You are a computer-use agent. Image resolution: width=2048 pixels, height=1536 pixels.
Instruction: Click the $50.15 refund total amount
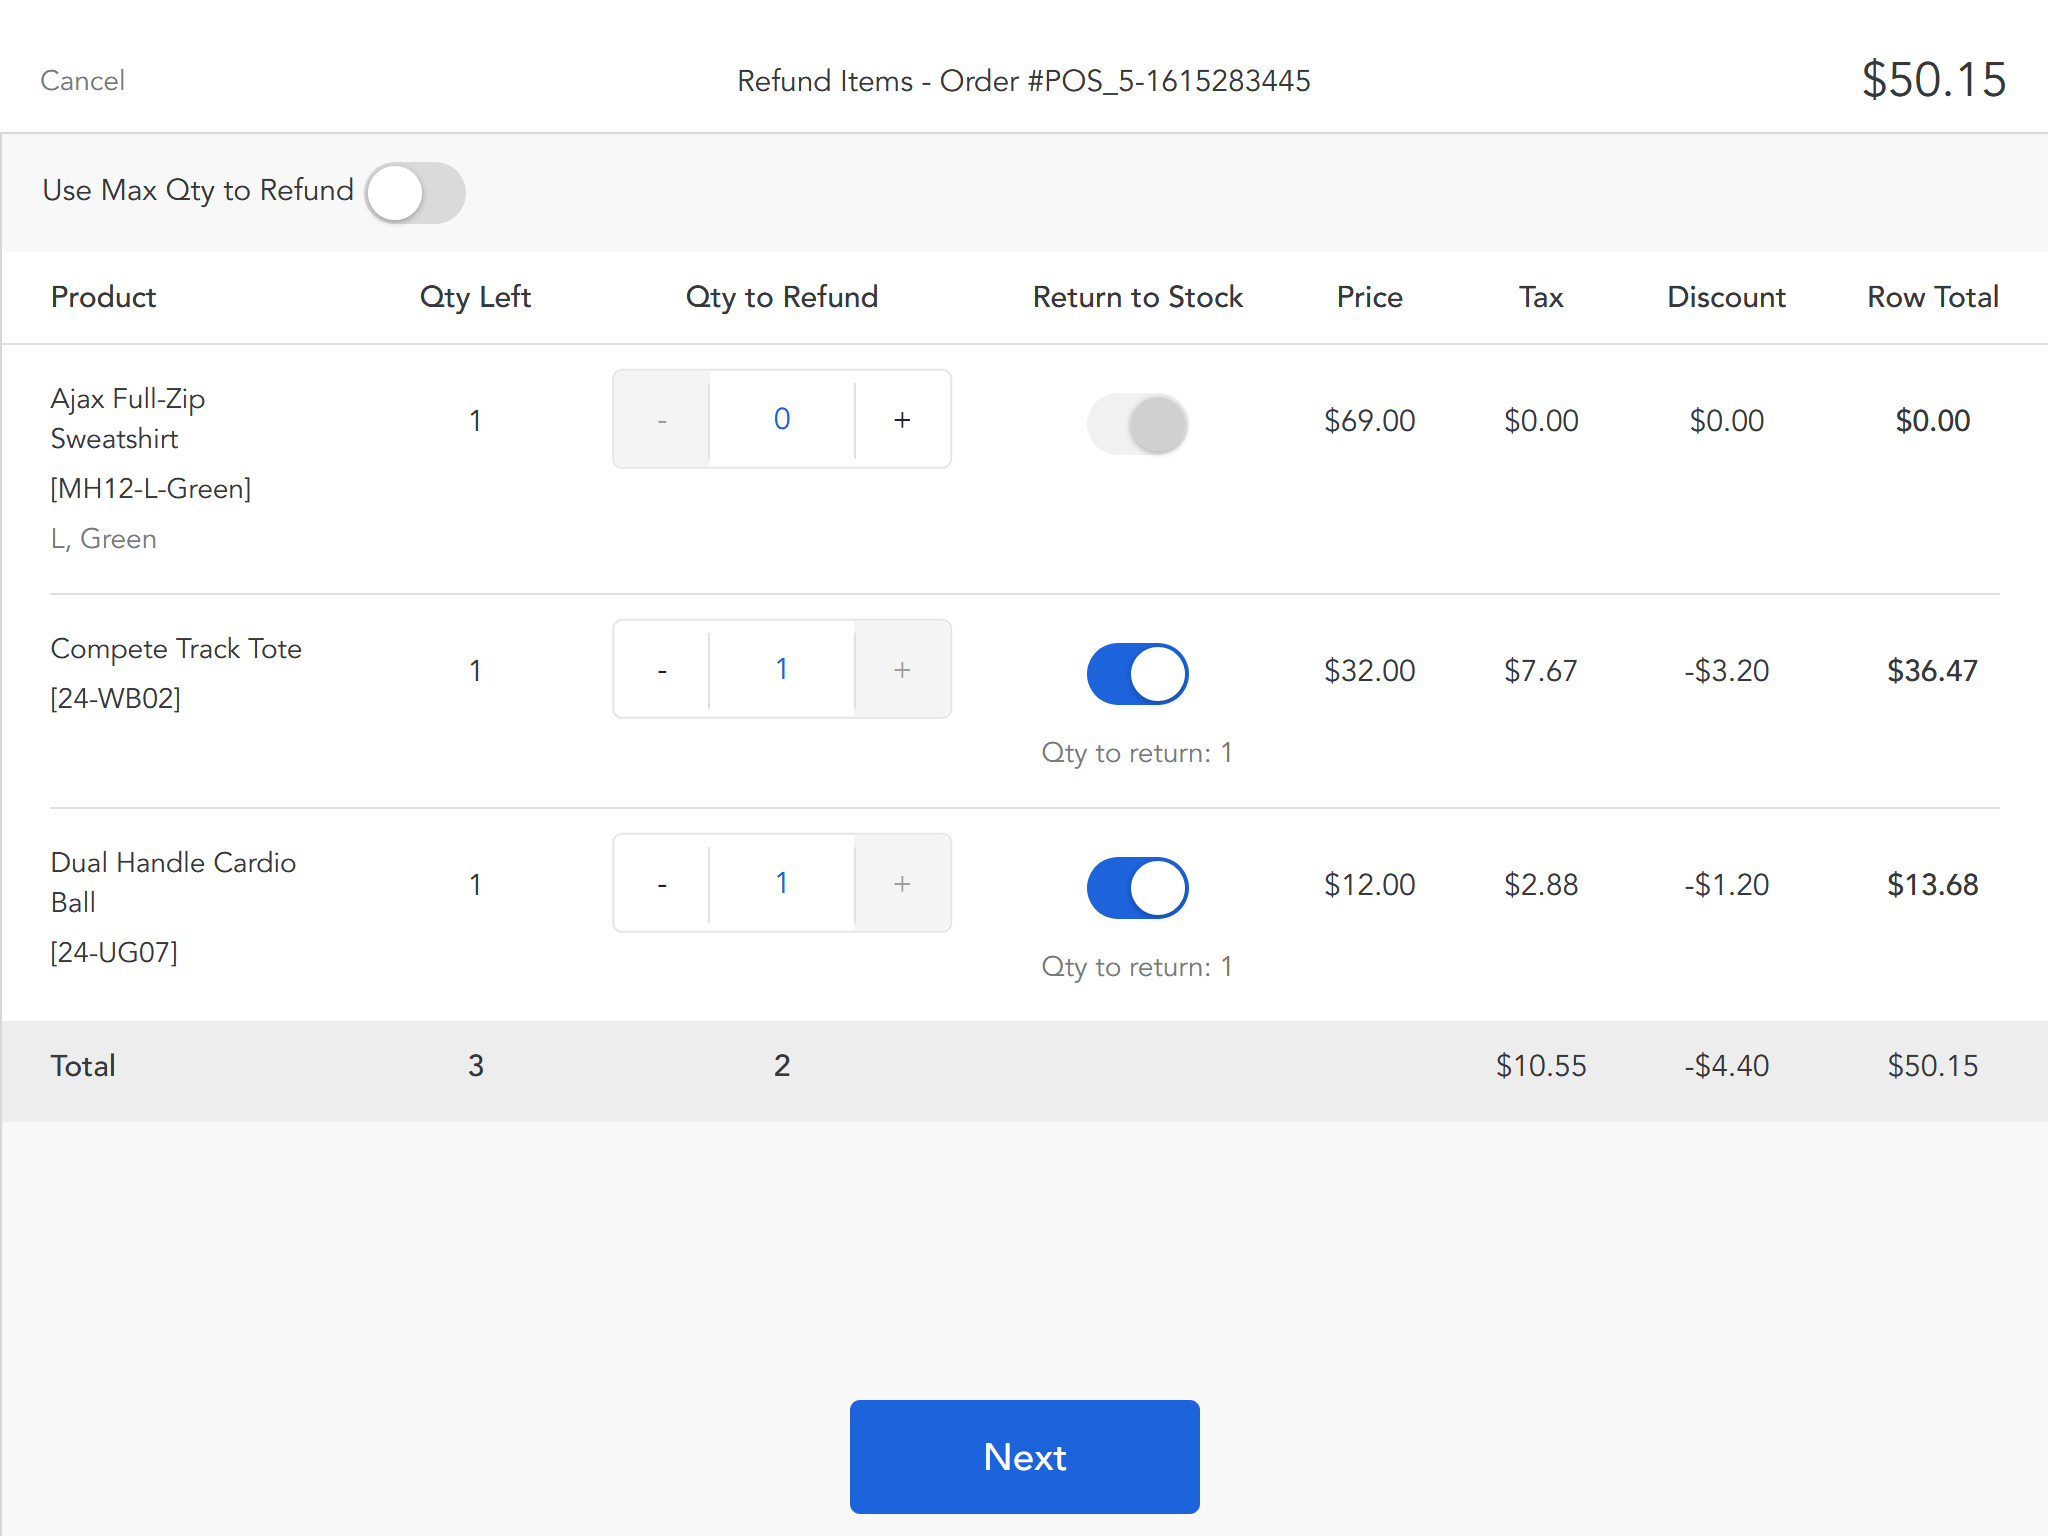[x=1932, y=80]
